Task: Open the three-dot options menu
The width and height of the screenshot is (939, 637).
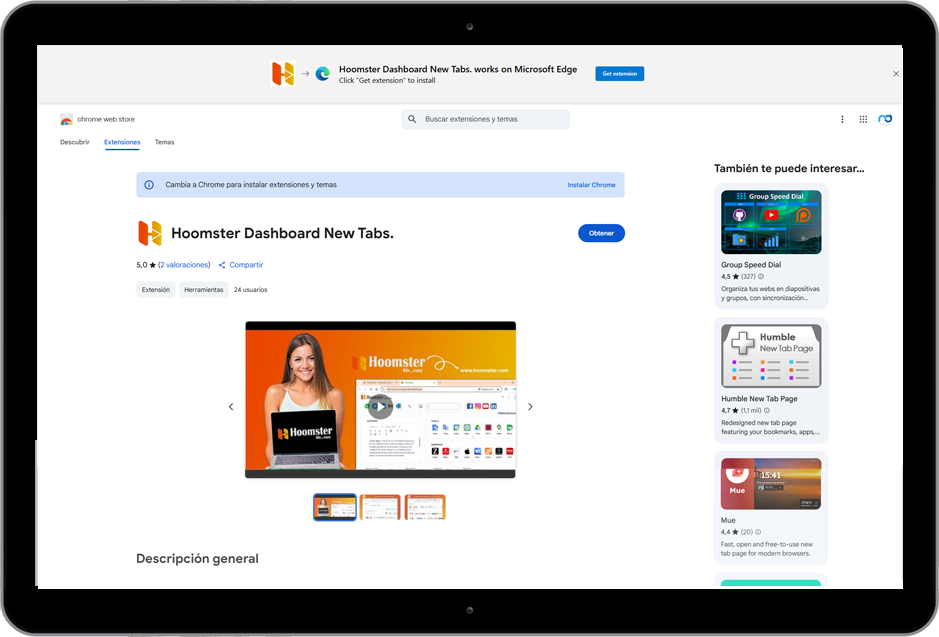Action: (842, 119)
